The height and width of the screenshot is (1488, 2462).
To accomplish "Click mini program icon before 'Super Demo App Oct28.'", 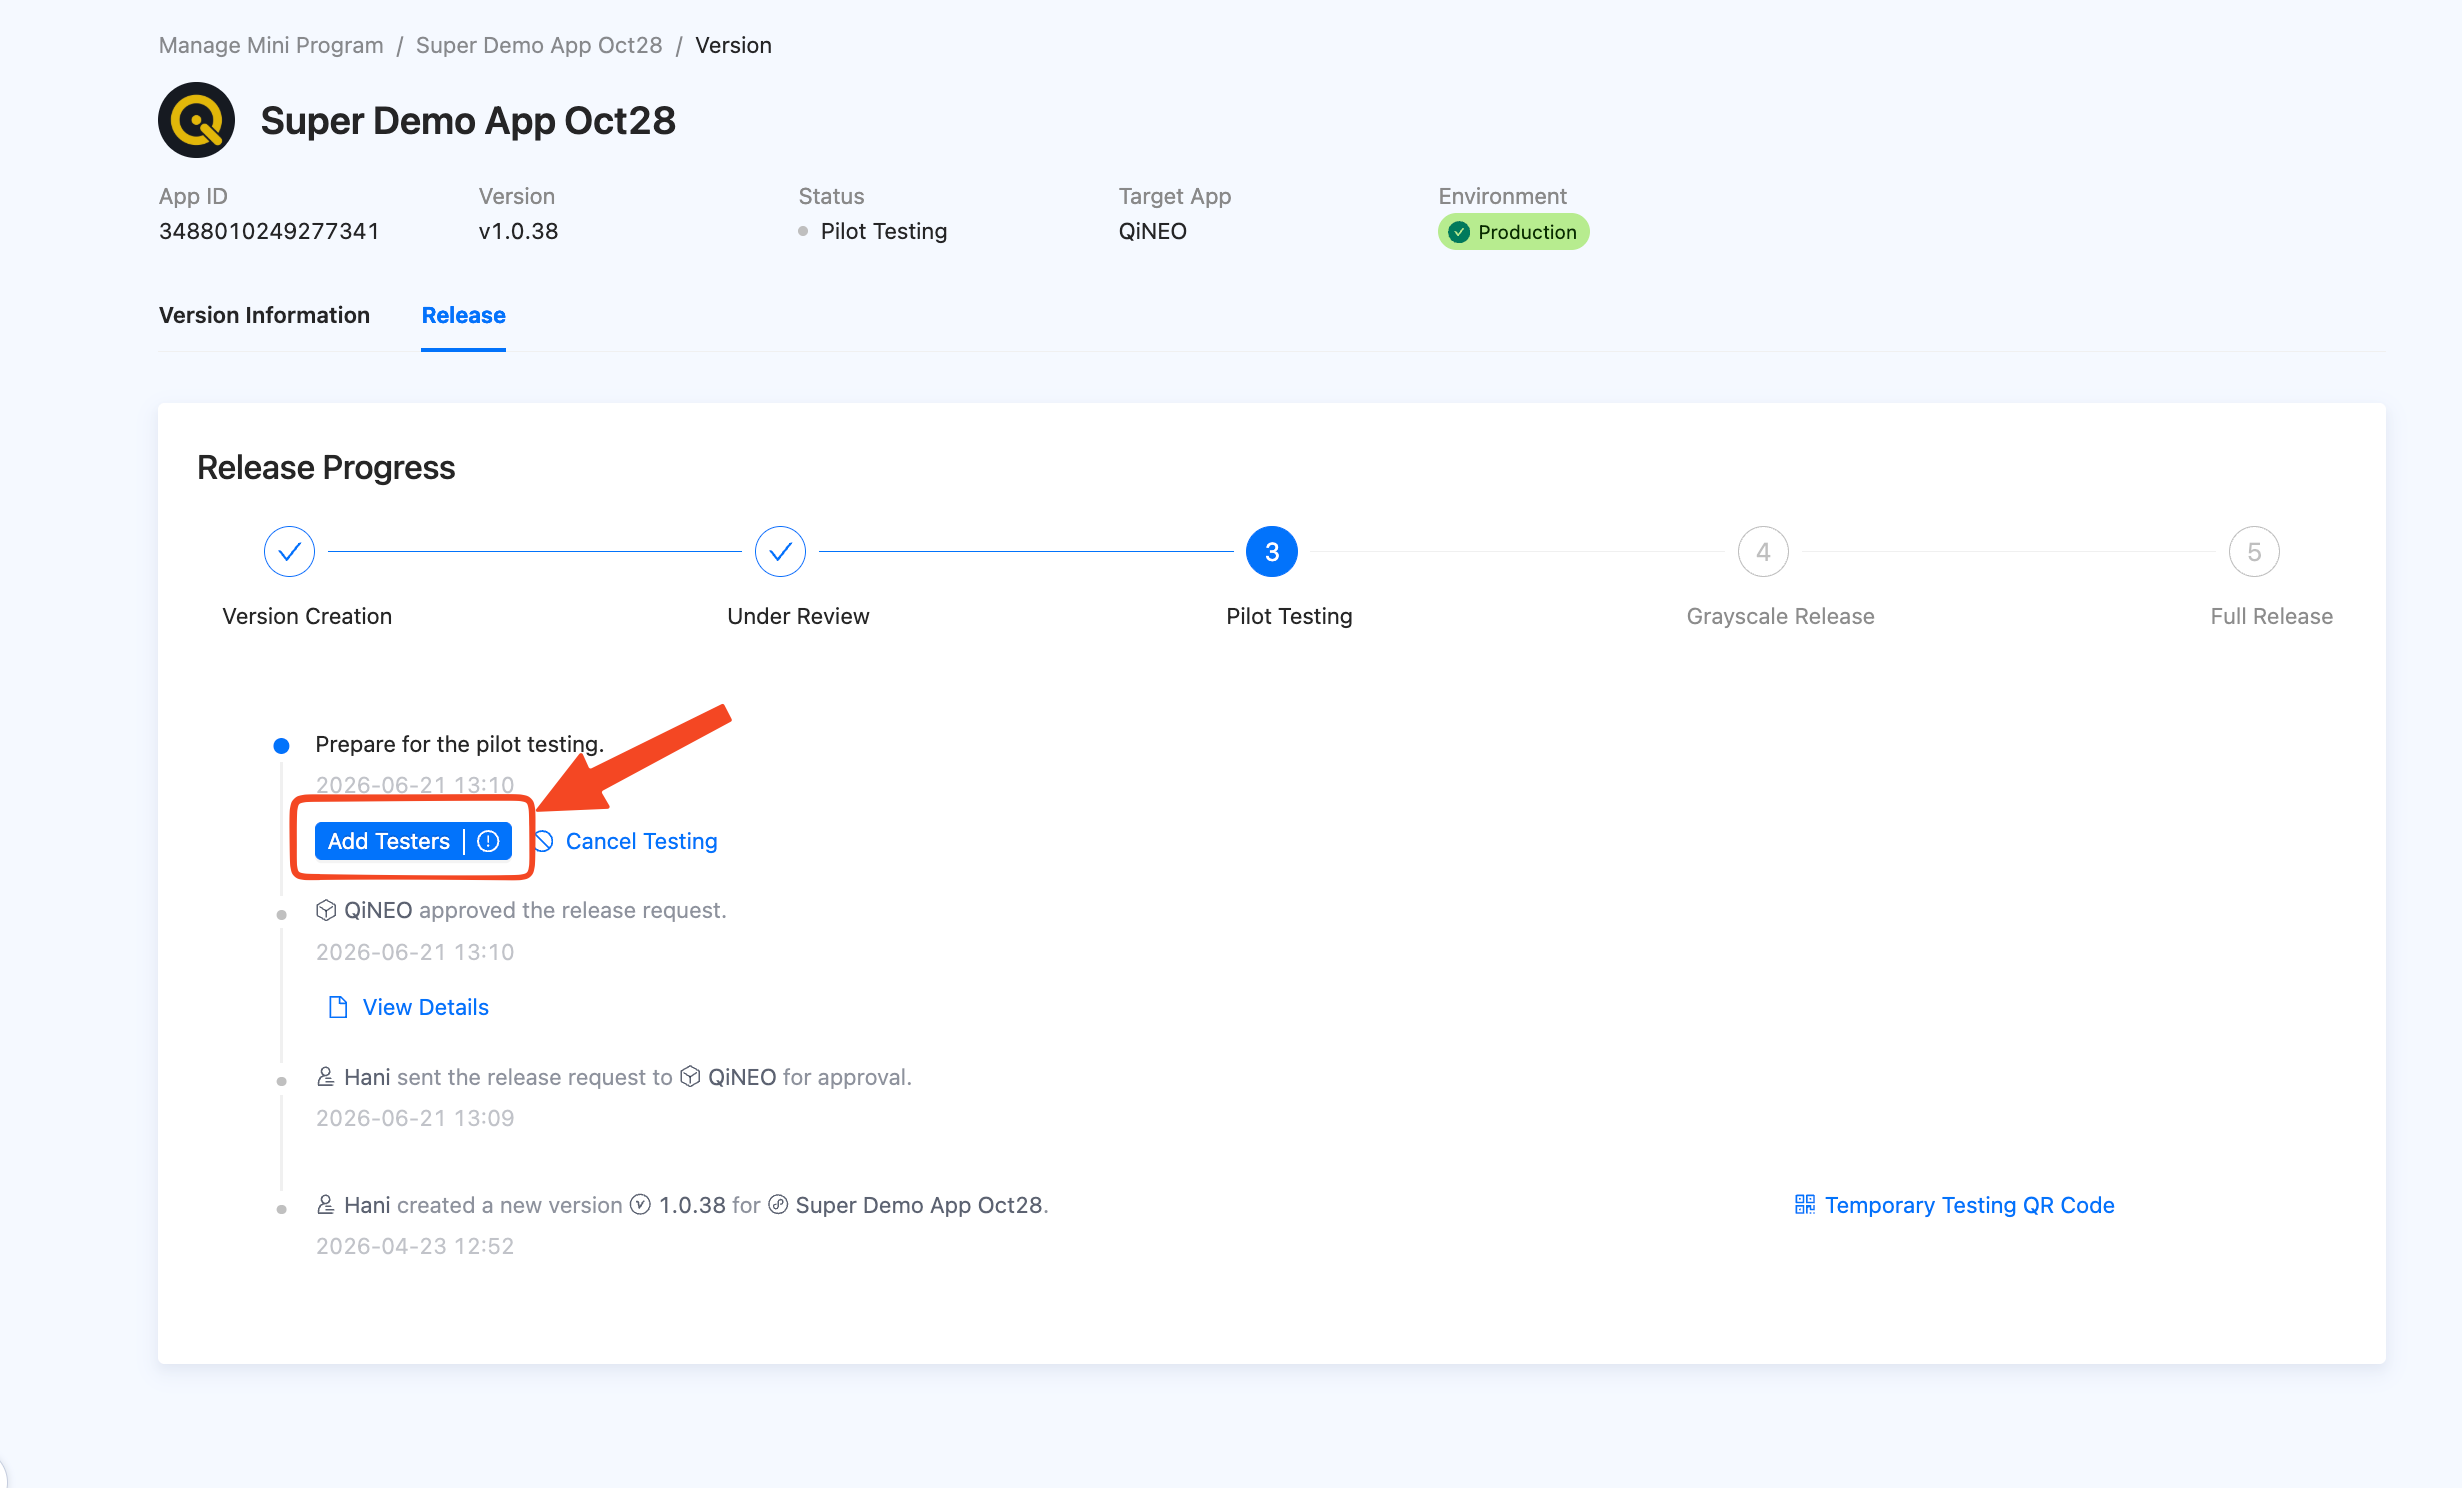I will pos(778,1205).
